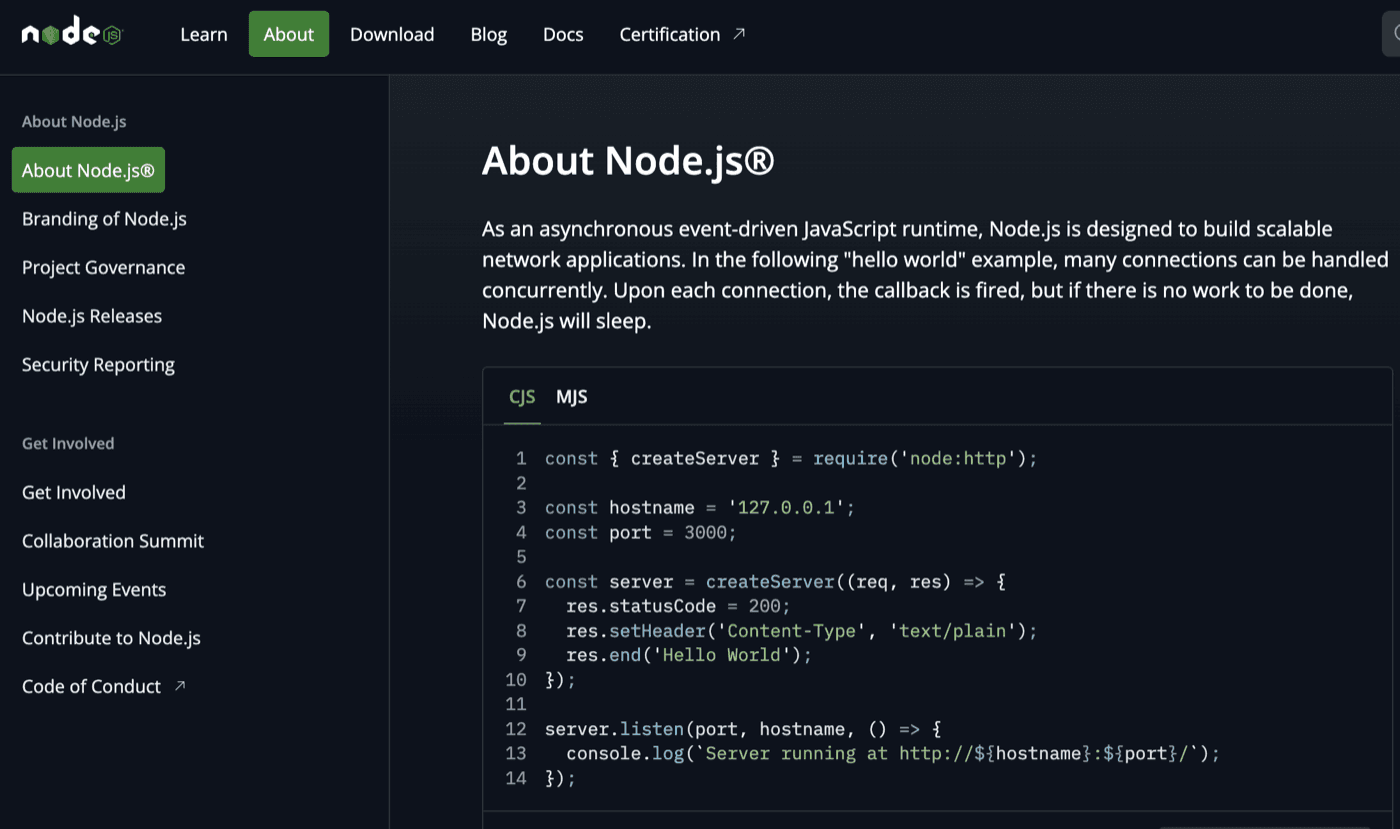
Task: Click the 'About Node.js' sidebar section label
Action: 74,122
